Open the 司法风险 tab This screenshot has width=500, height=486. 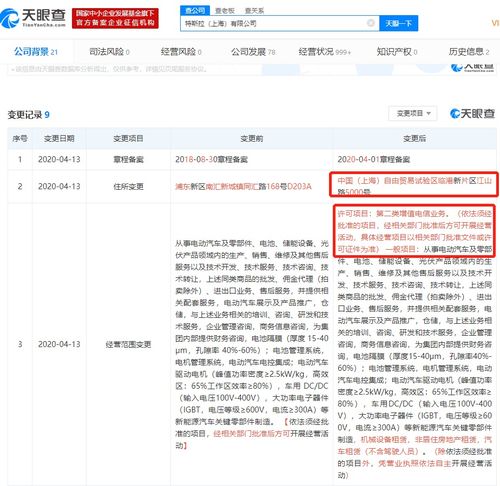(109, 52)
